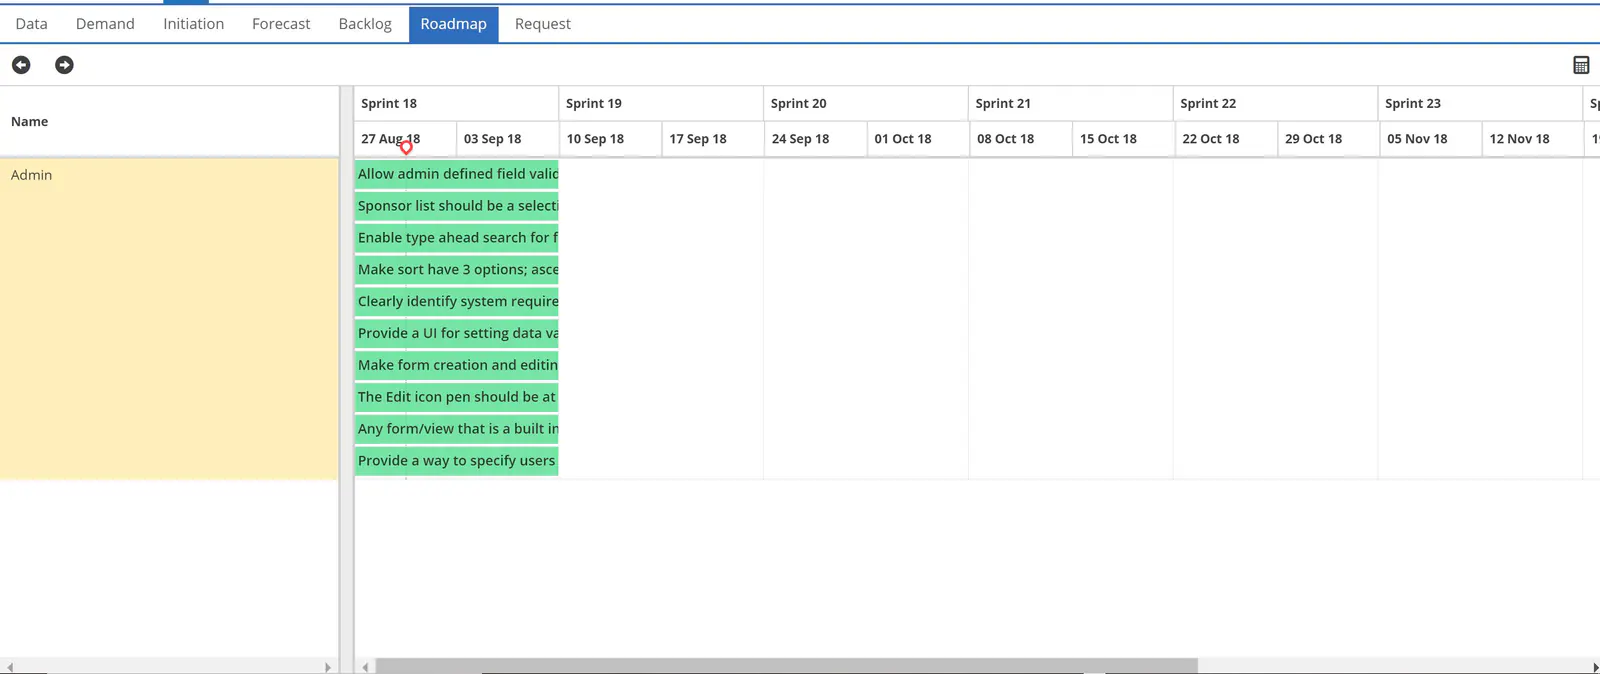Open 'Sponsor list should be a selecti' task
The image size is (1600, 674).
click(x=457, y=206)
